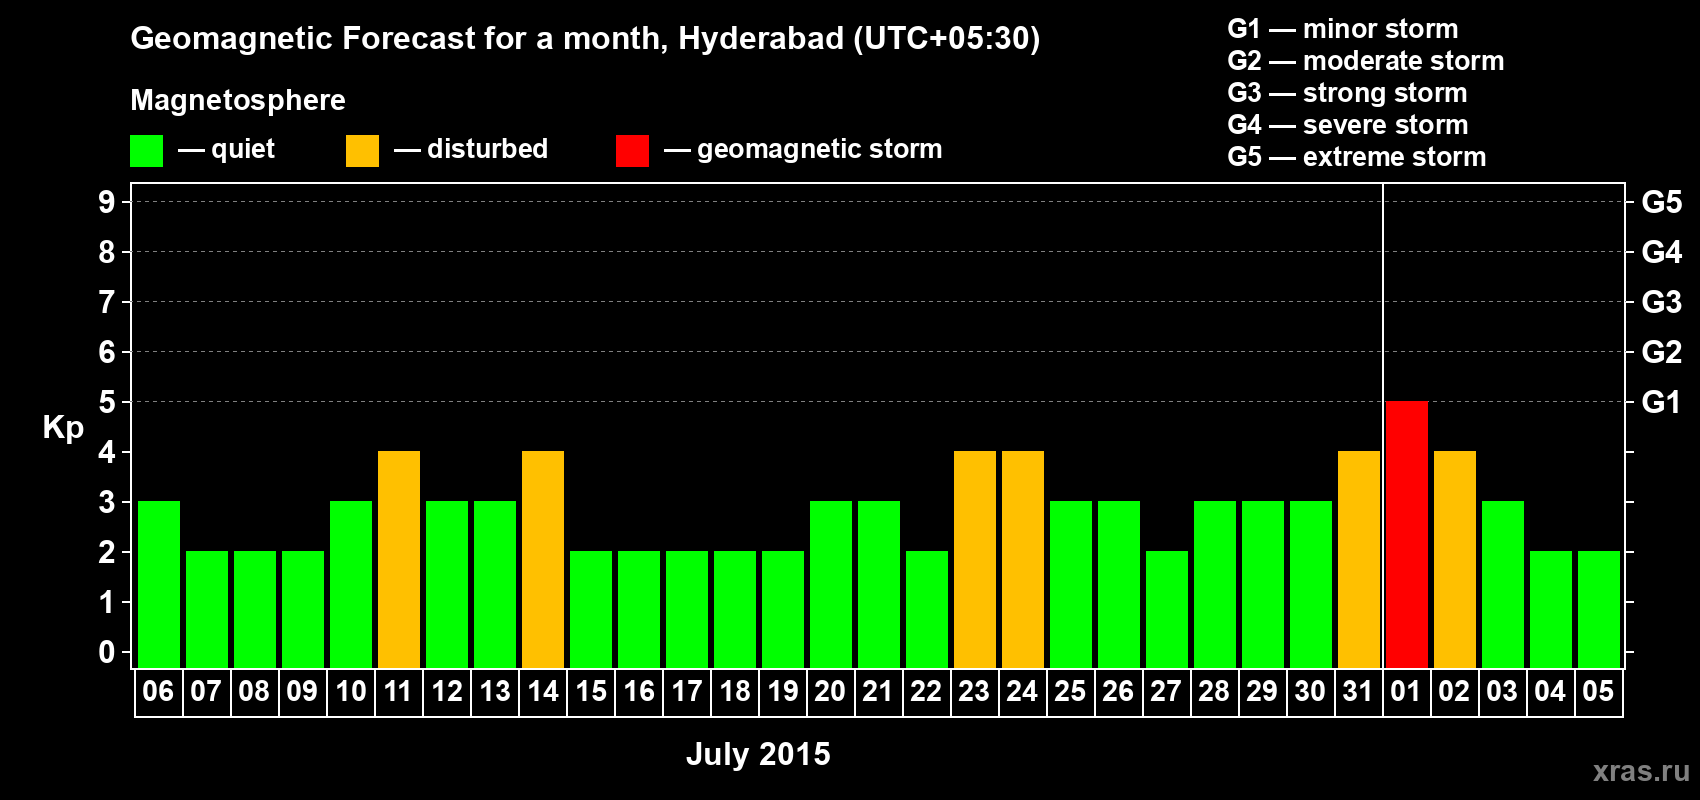Image resolution: width=1700 pixels, height=800 pixels.
Task: Click the red geomagnetic storm legend swatch
Action: 632,151
